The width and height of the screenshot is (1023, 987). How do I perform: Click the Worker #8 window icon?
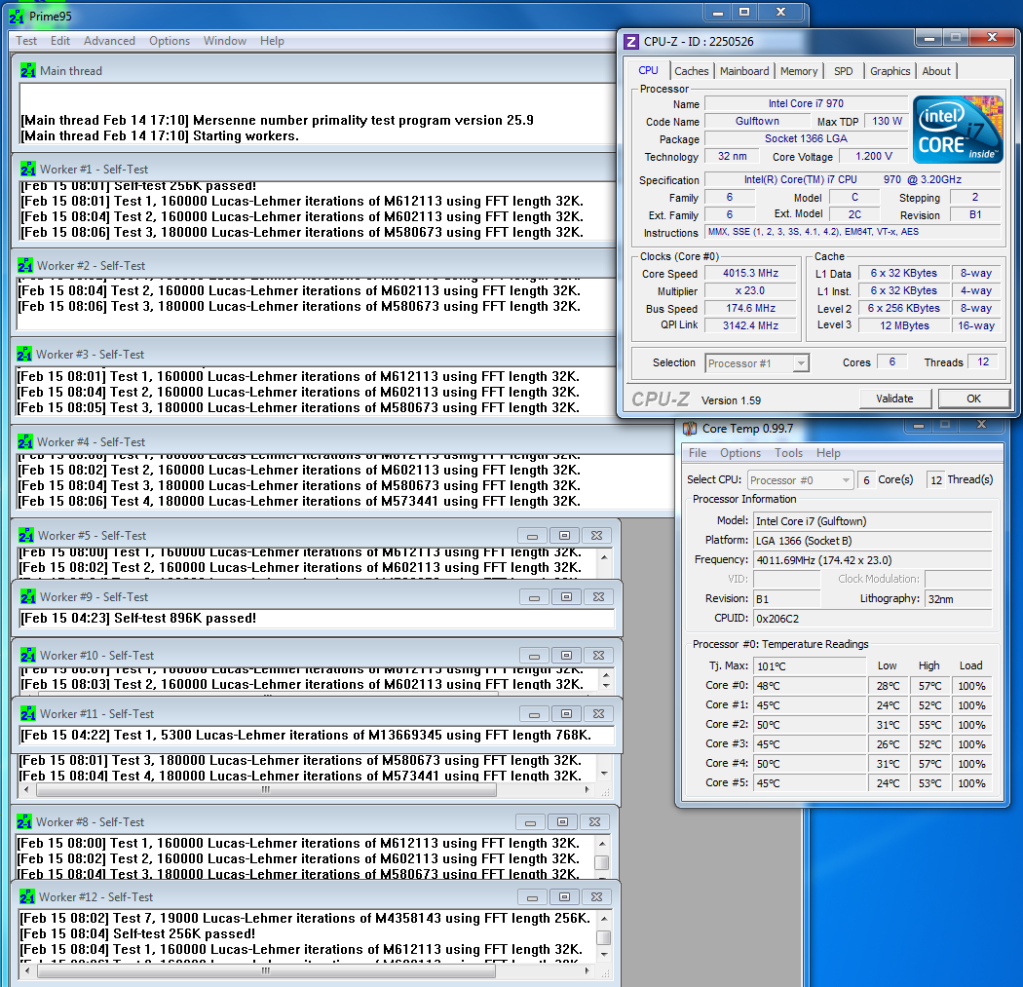click(x=25, y=822)
